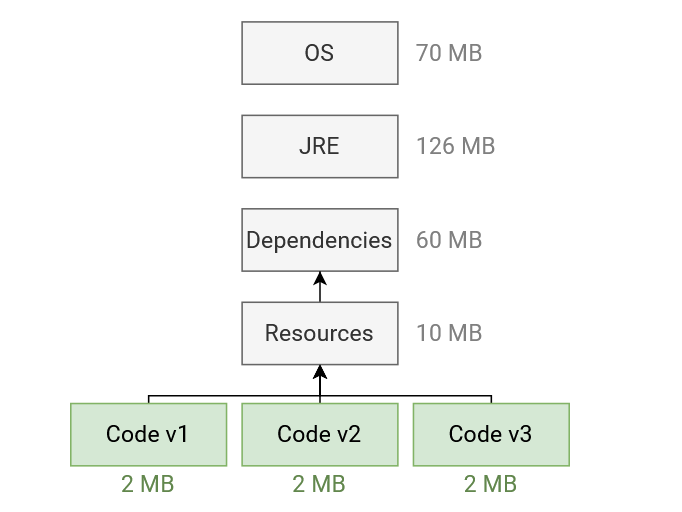The image size is (682, 512).
Task: Select the JRE layer box
Action: [x=320, y=146]
